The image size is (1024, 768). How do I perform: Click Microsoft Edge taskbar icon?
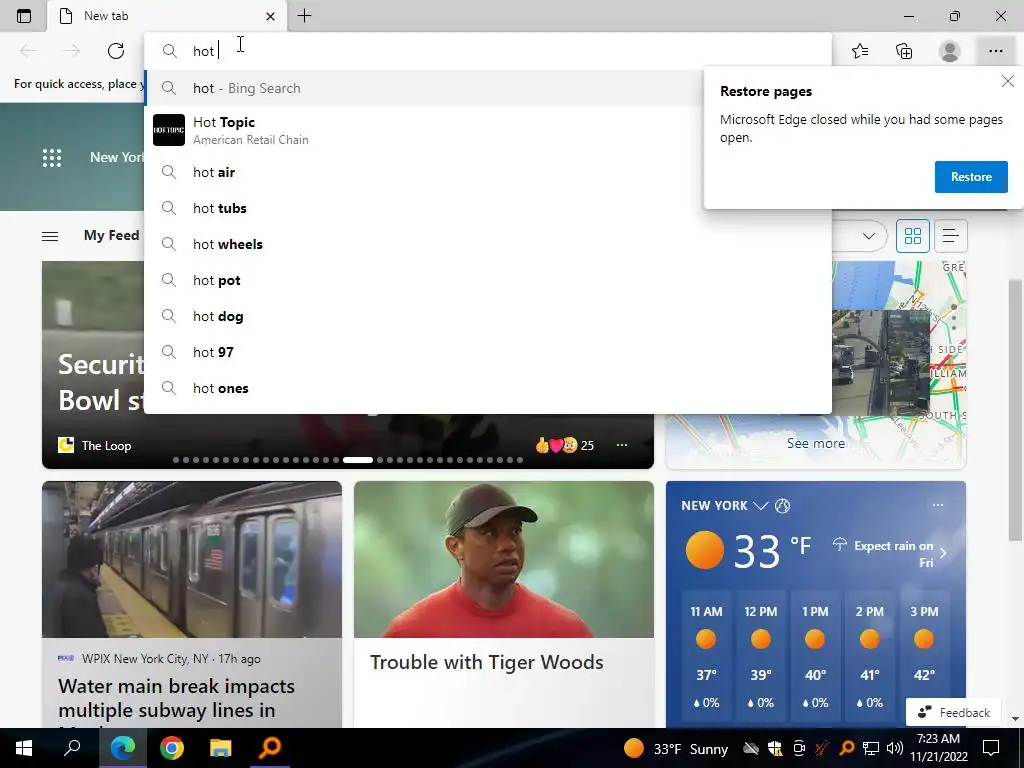(x=122, y=748)
